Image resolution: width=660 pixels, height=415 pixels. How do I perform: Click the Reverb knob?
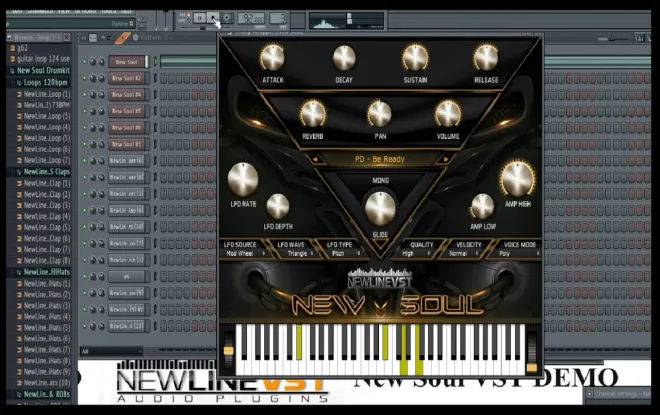click(x=312, y=114)
